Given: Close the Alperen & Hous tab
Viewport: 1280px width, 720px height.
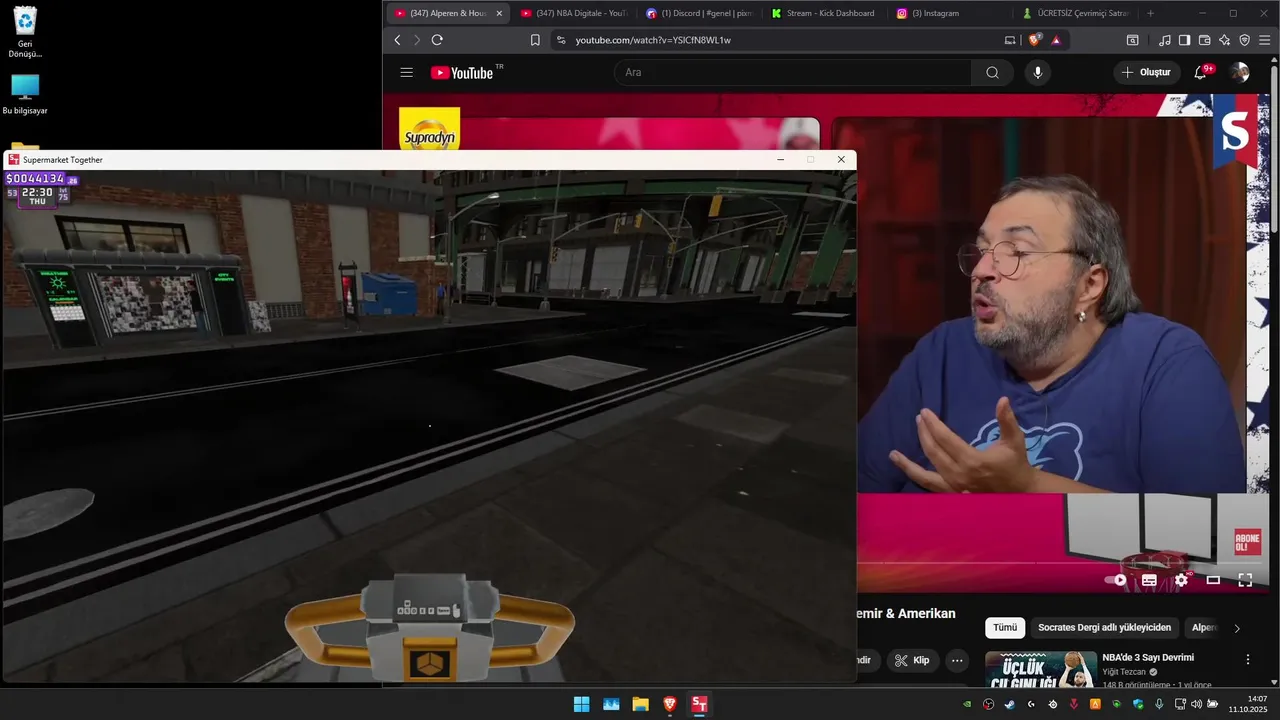Looking at the screenshot, I should click(x=499, y=13).
